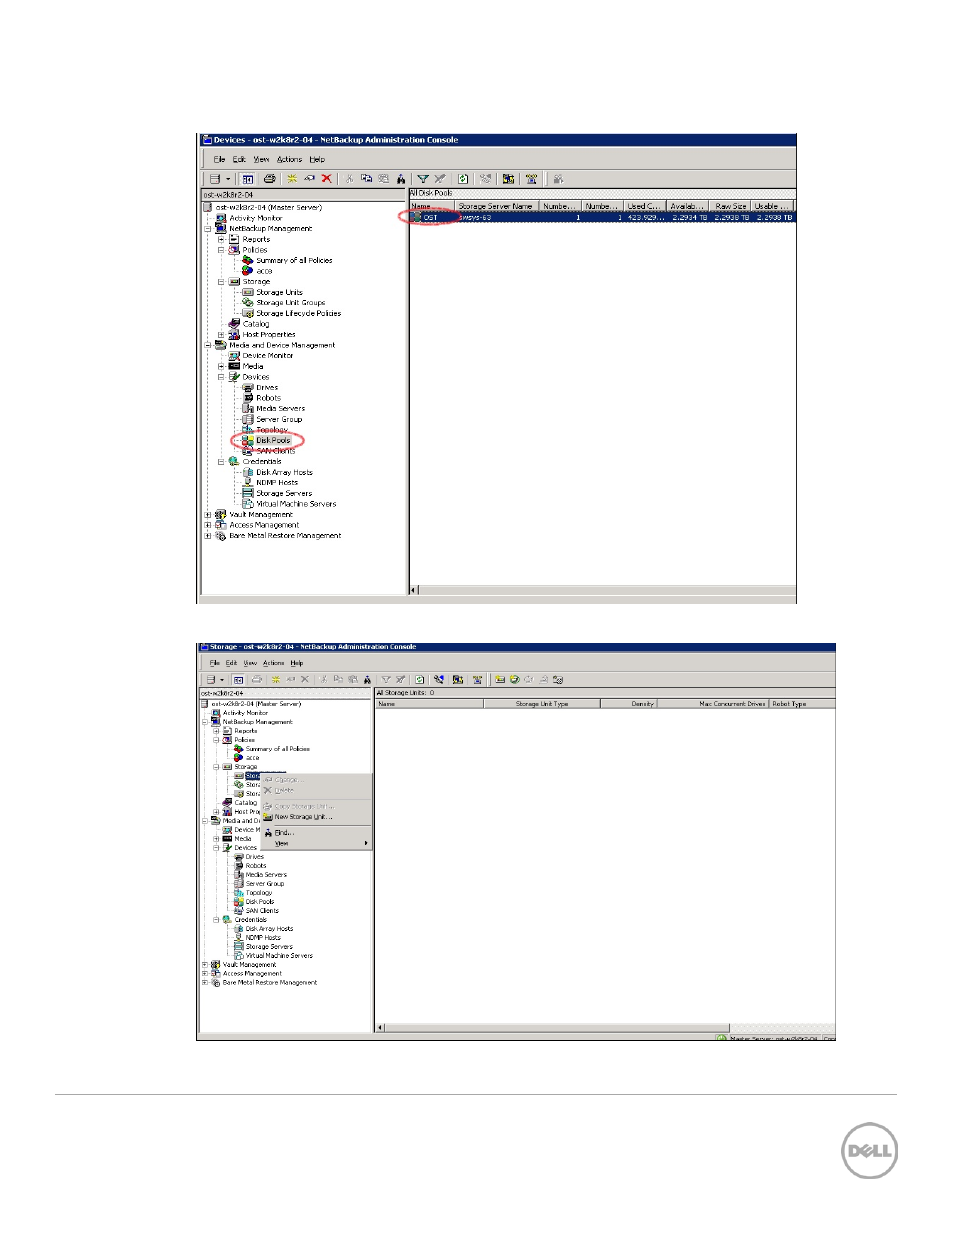The image size is (954, 1235).
Task: Click Filter funnel icon in Storage toolbar
Action: (x=385, y=680)
